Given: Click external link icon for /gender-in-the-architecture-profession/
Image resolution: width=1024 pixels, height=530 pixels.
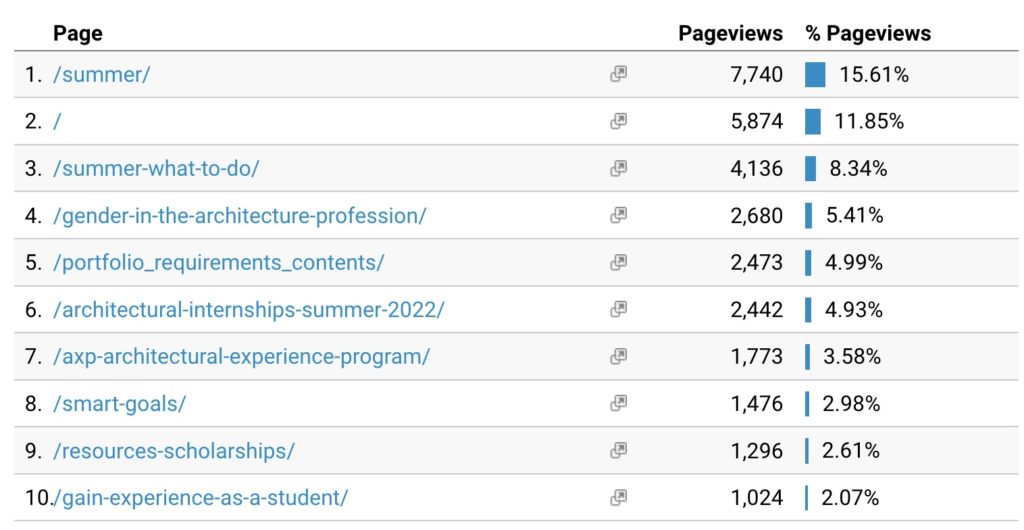Looking at the screenshot, I should point(618,215).
